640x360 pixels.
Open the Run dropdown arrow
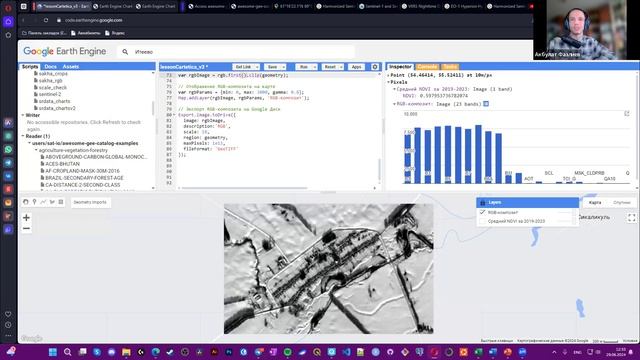pyautogui.click(x=314, y=67)
